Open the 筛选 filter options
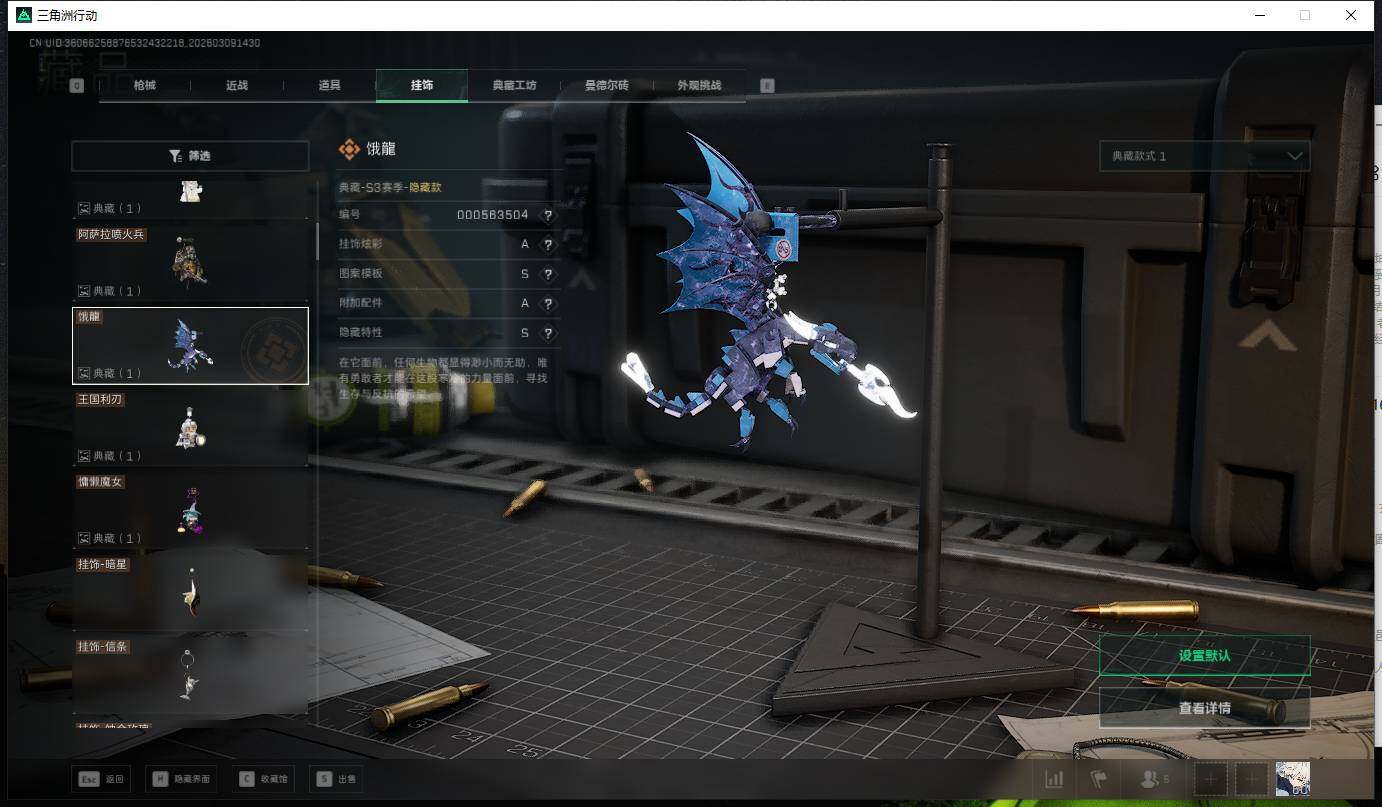This screenshot has height=807, width=1382. point(190,156)
